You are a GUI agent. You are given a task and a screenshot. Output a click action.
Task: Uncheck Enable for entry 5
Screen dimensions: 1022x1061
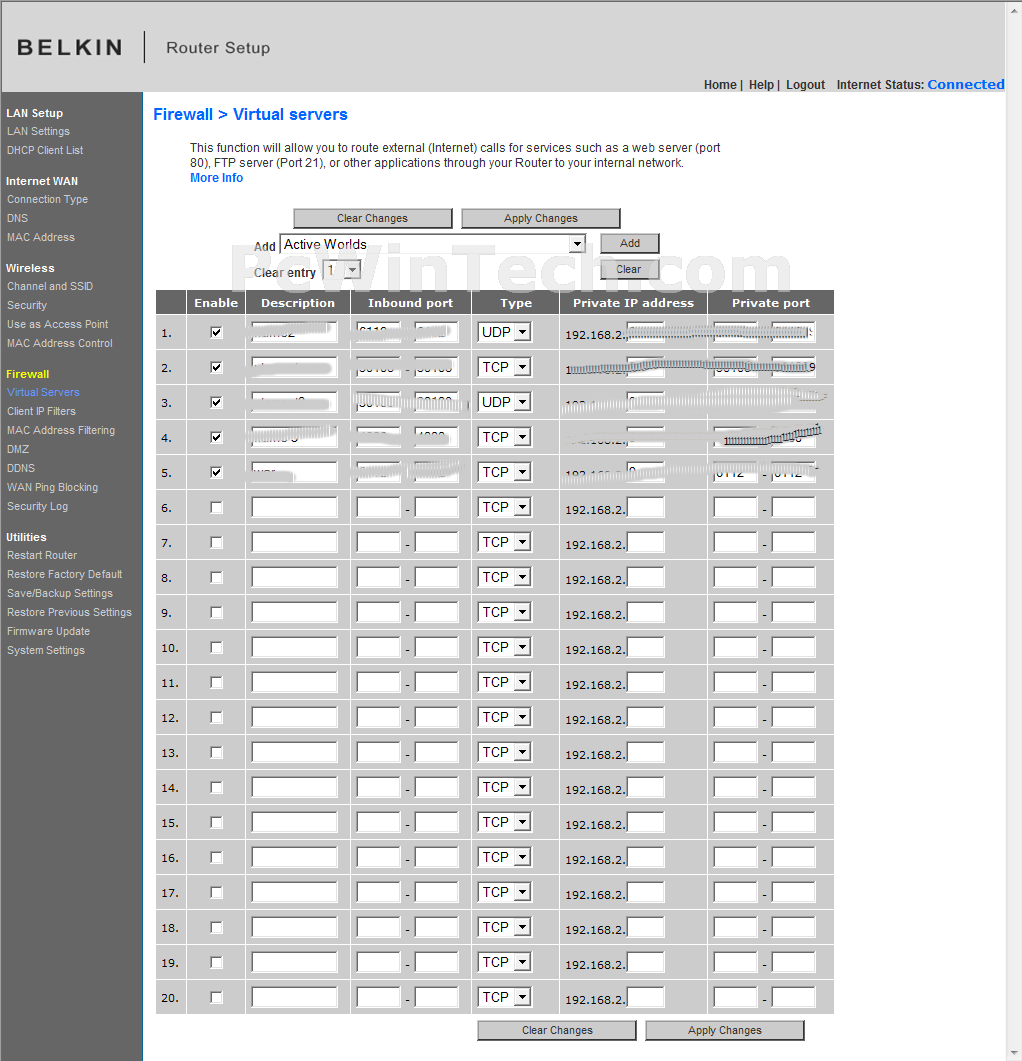pyautogui.click(x=216, y=472)
